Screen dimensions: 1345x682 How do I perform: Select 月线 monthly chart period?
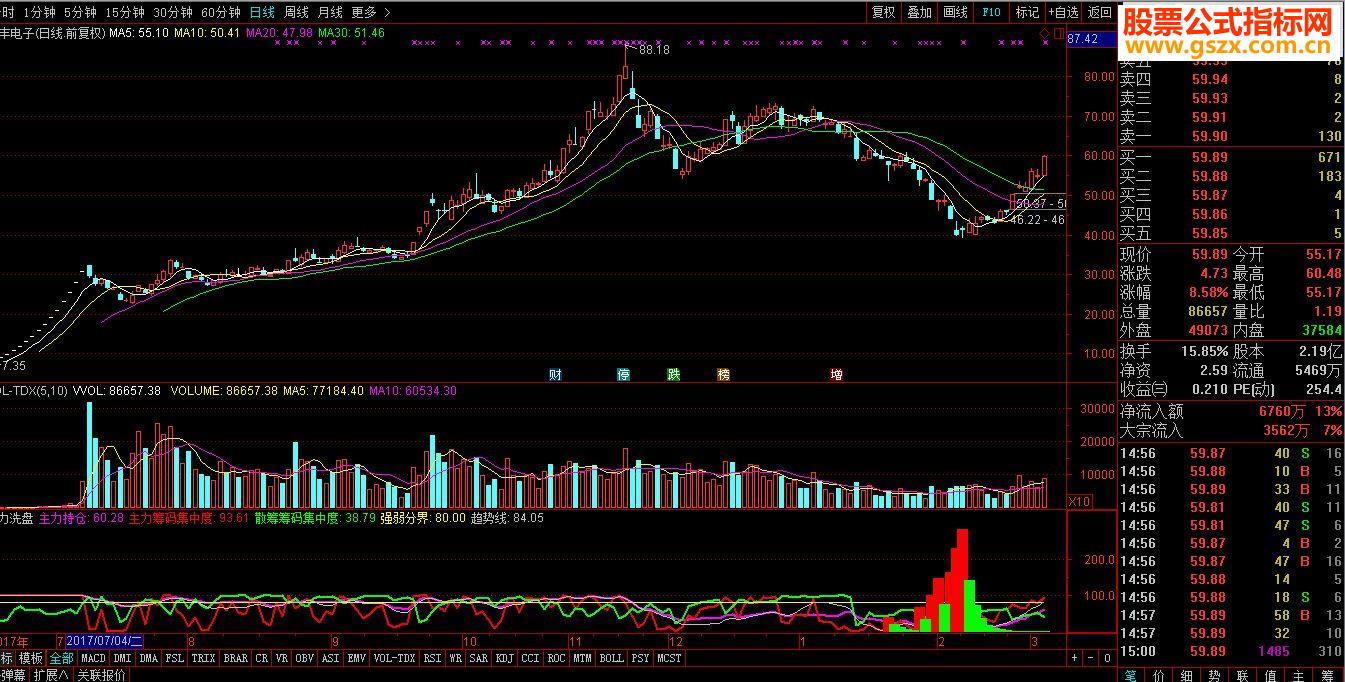(x=330, y=12)
